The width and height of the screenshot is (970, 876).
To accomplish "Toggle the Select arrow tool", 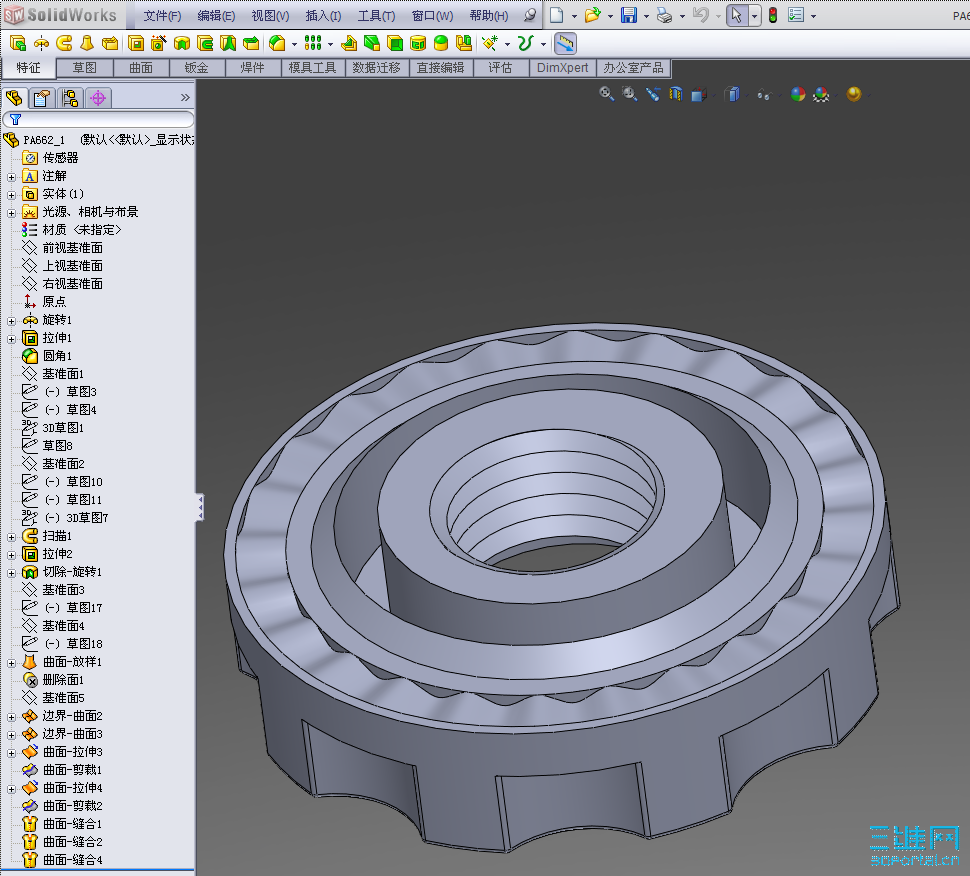I will [736, 15].
